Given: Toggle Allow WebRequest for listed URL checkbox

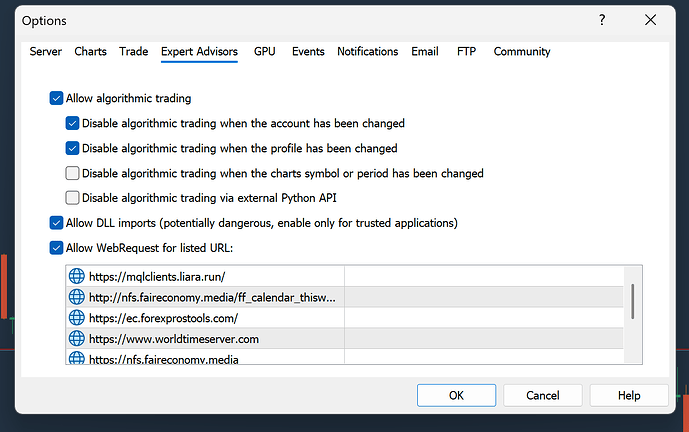Looking at the screenshot, I should (56, 248).
